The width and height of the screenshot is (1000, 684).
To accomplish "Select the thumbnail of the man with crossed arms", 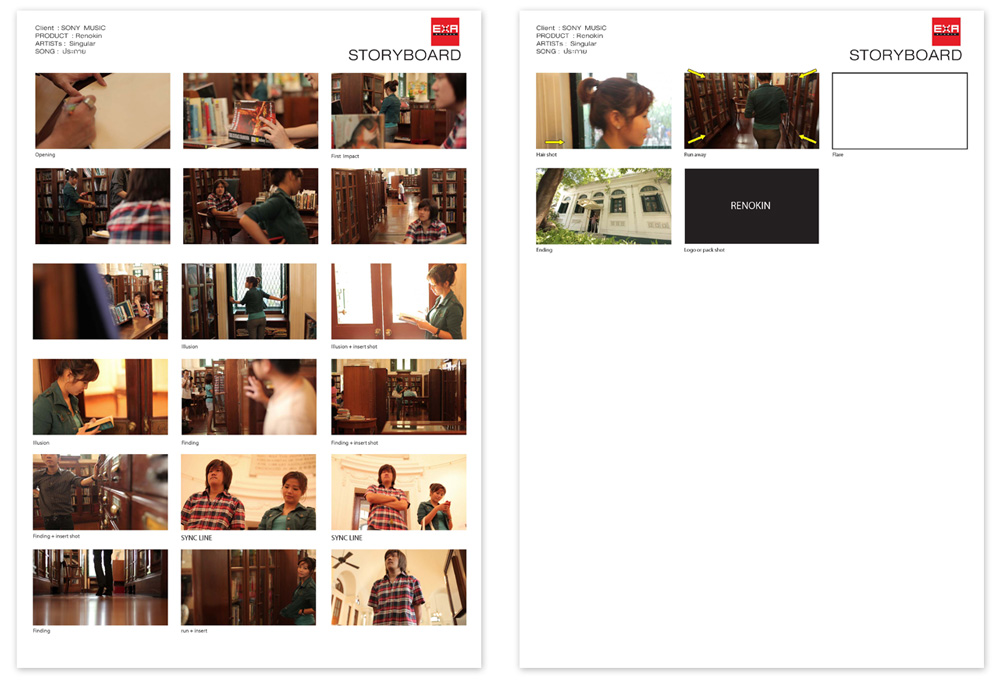I will (x=399, y=492).
